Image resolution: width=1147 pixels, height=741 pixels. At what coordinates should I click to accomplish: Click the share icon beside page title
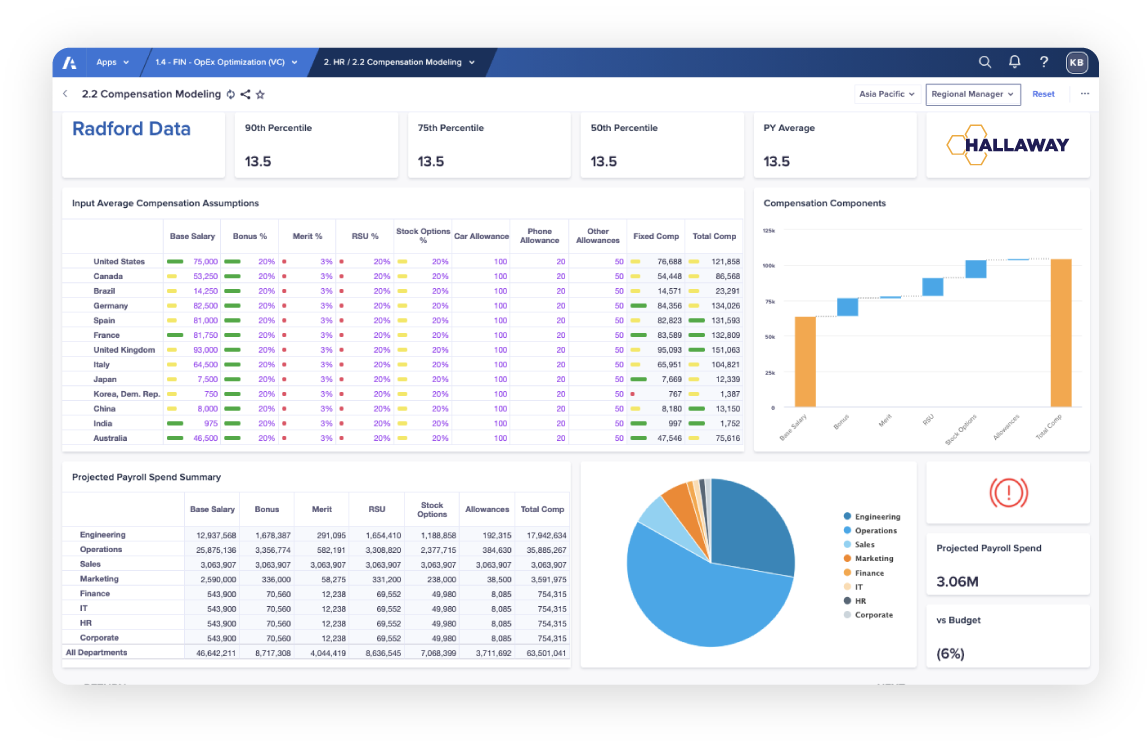pyautogui.click(x=245, y=94)
